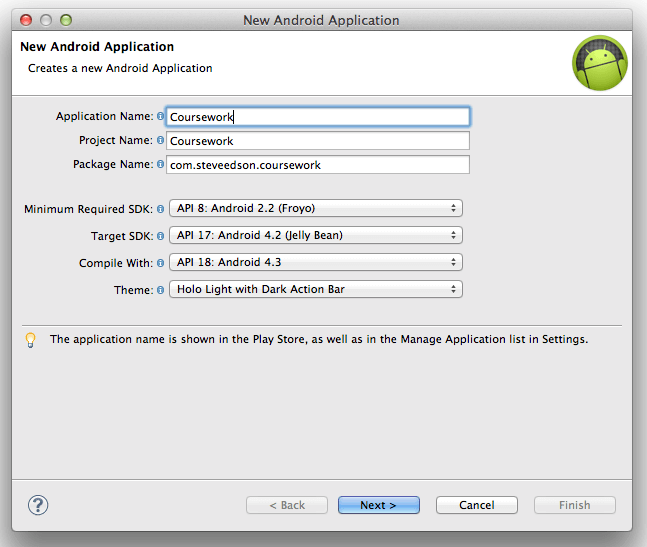Viewport: 647px width, 547px height.
Task: Open the Theme dropdown menu
Action: click(315, 290)
